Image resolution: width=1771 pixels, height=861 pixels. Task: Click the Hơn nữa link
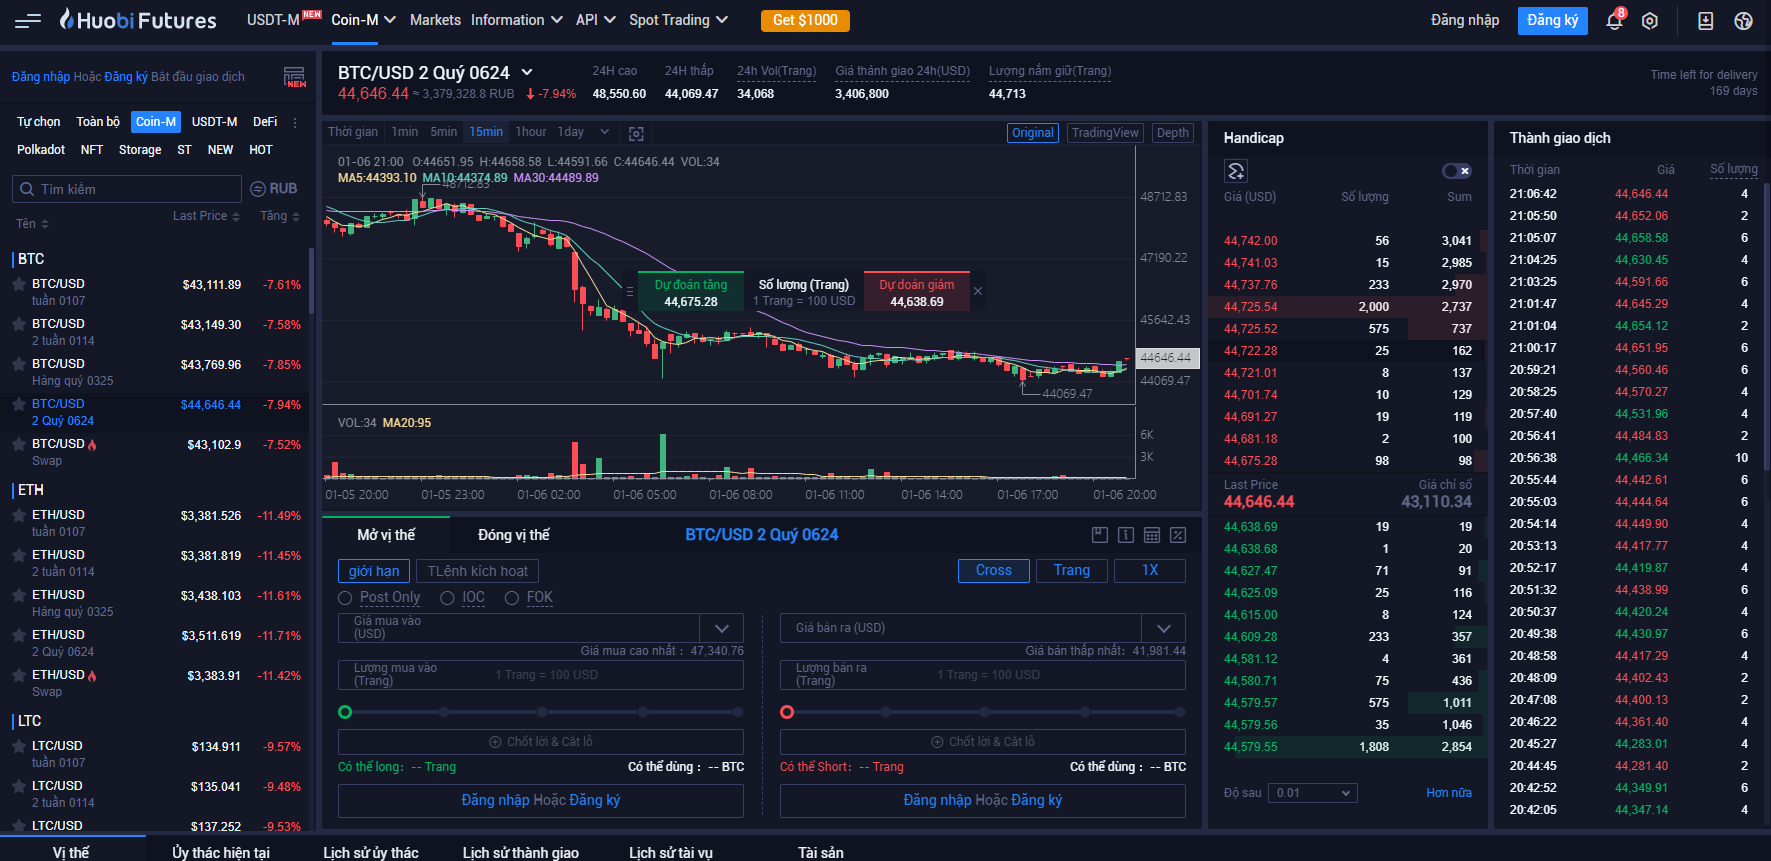[1449, 793]
